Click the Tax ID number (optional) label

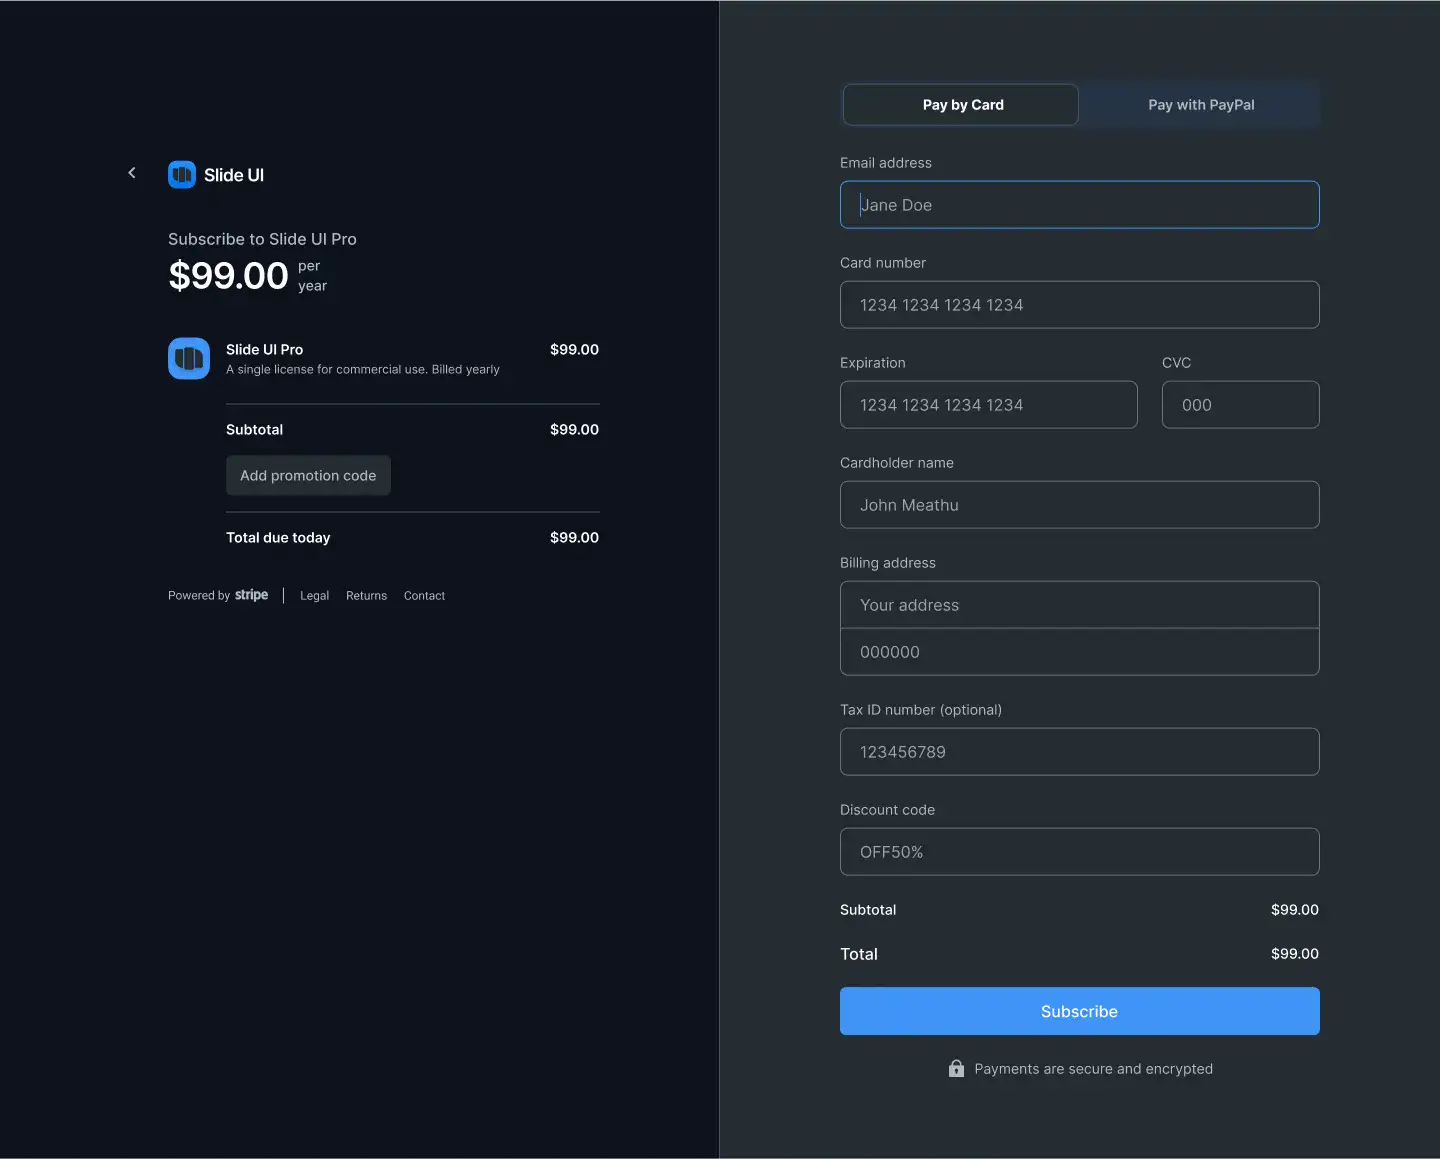(921, 710)
